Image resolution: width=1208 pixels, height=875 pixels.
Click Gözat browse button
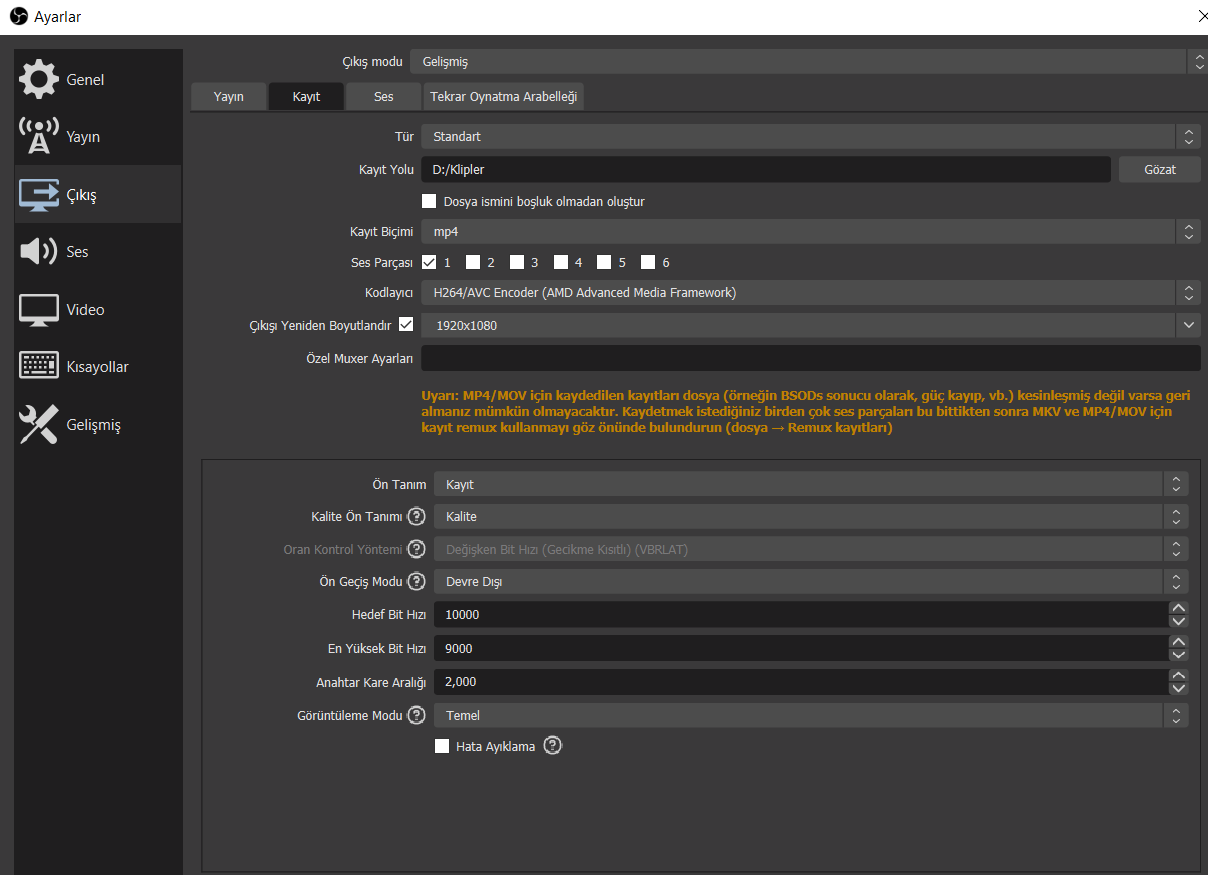coord(1160,169)
